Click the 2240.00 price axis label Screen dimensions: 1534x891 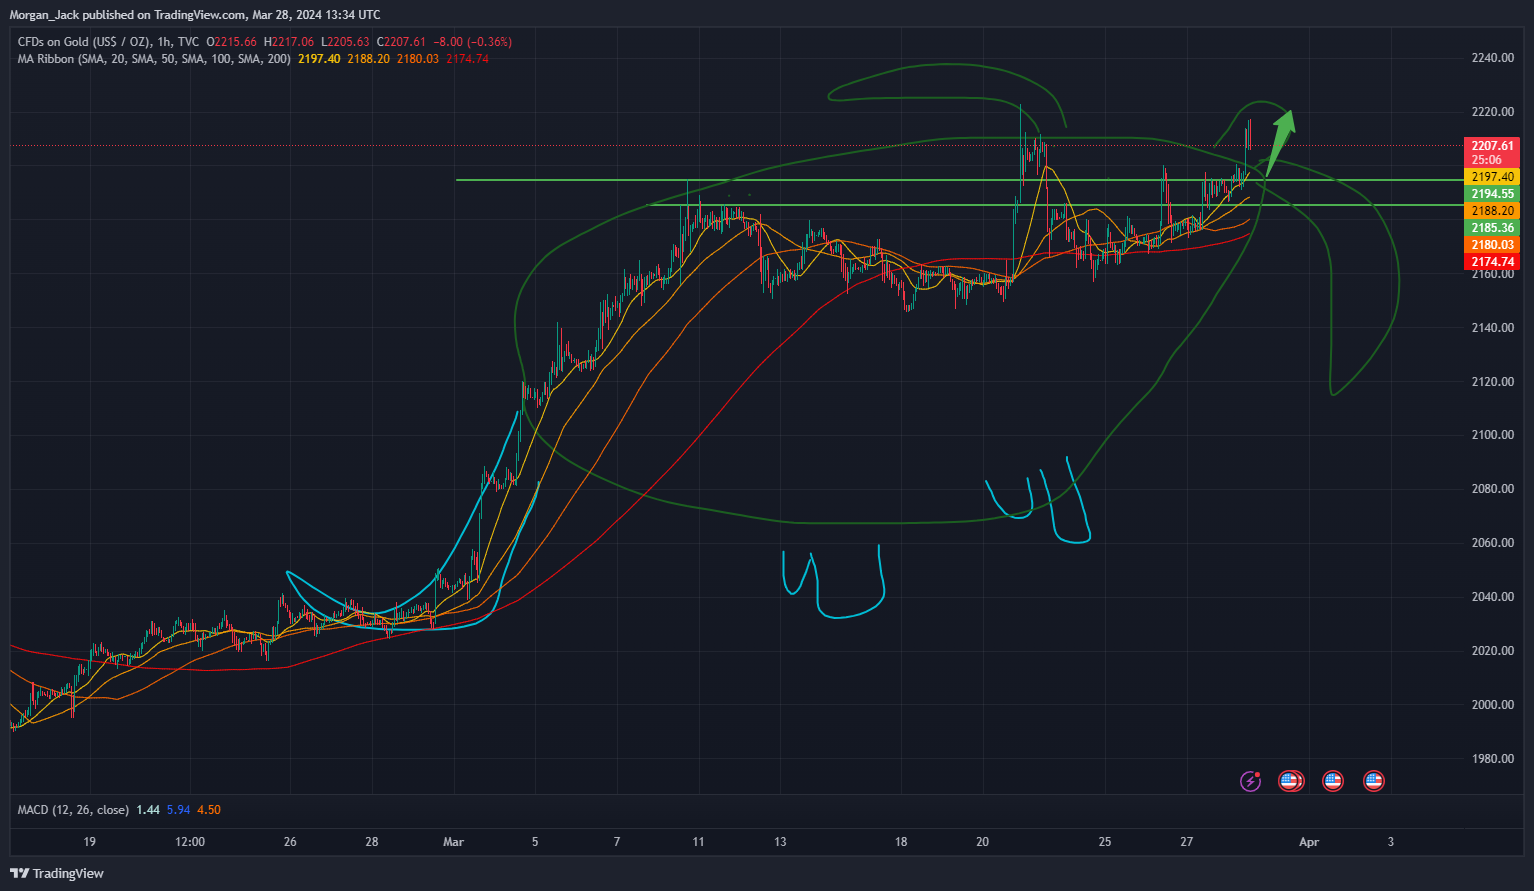(x=1492, y=58)
